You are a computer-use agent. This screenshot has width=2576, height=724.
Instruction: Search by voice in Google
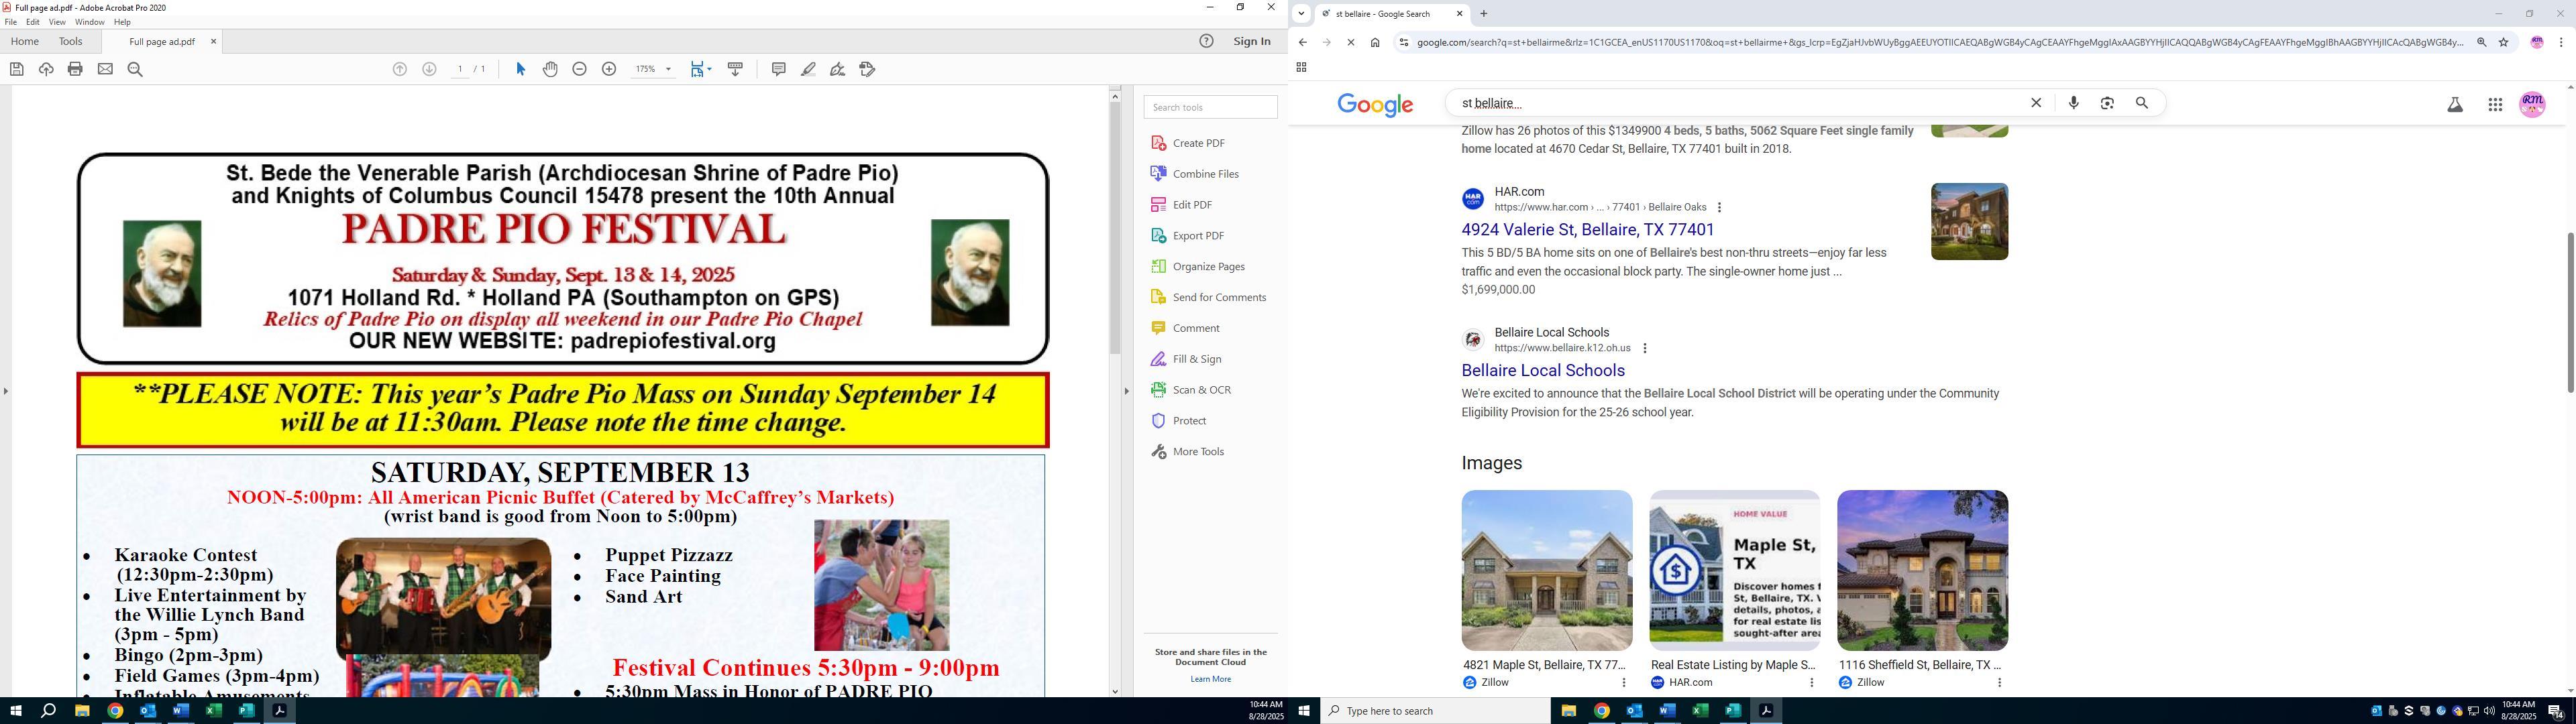coord(2073,103)
